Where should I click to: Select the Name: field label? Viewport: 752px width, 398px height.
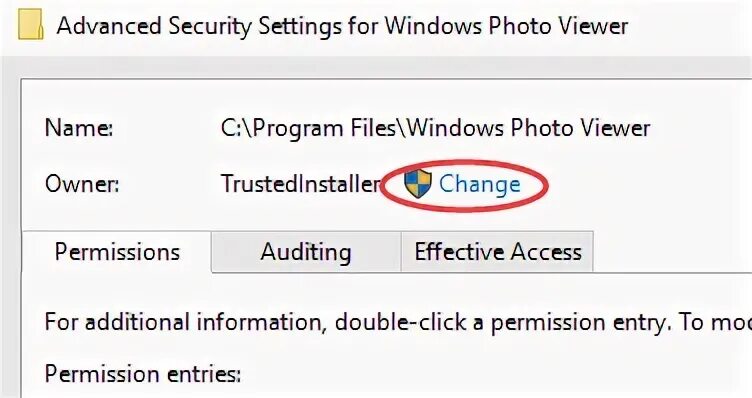pyautogui.click(x=79, y=129)
